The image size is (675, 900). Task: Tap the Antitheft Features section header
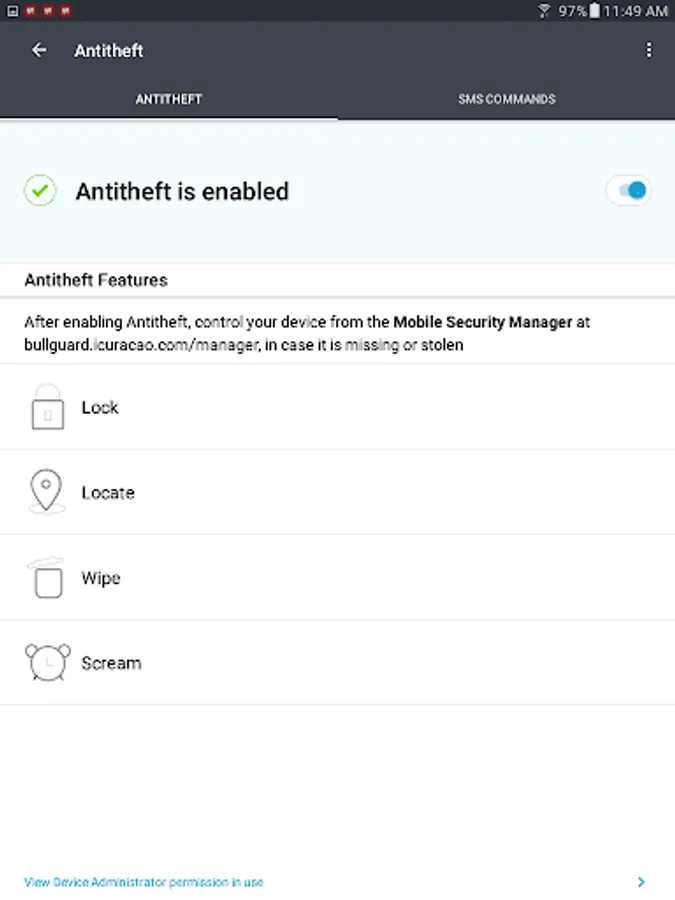pos(96,280)
